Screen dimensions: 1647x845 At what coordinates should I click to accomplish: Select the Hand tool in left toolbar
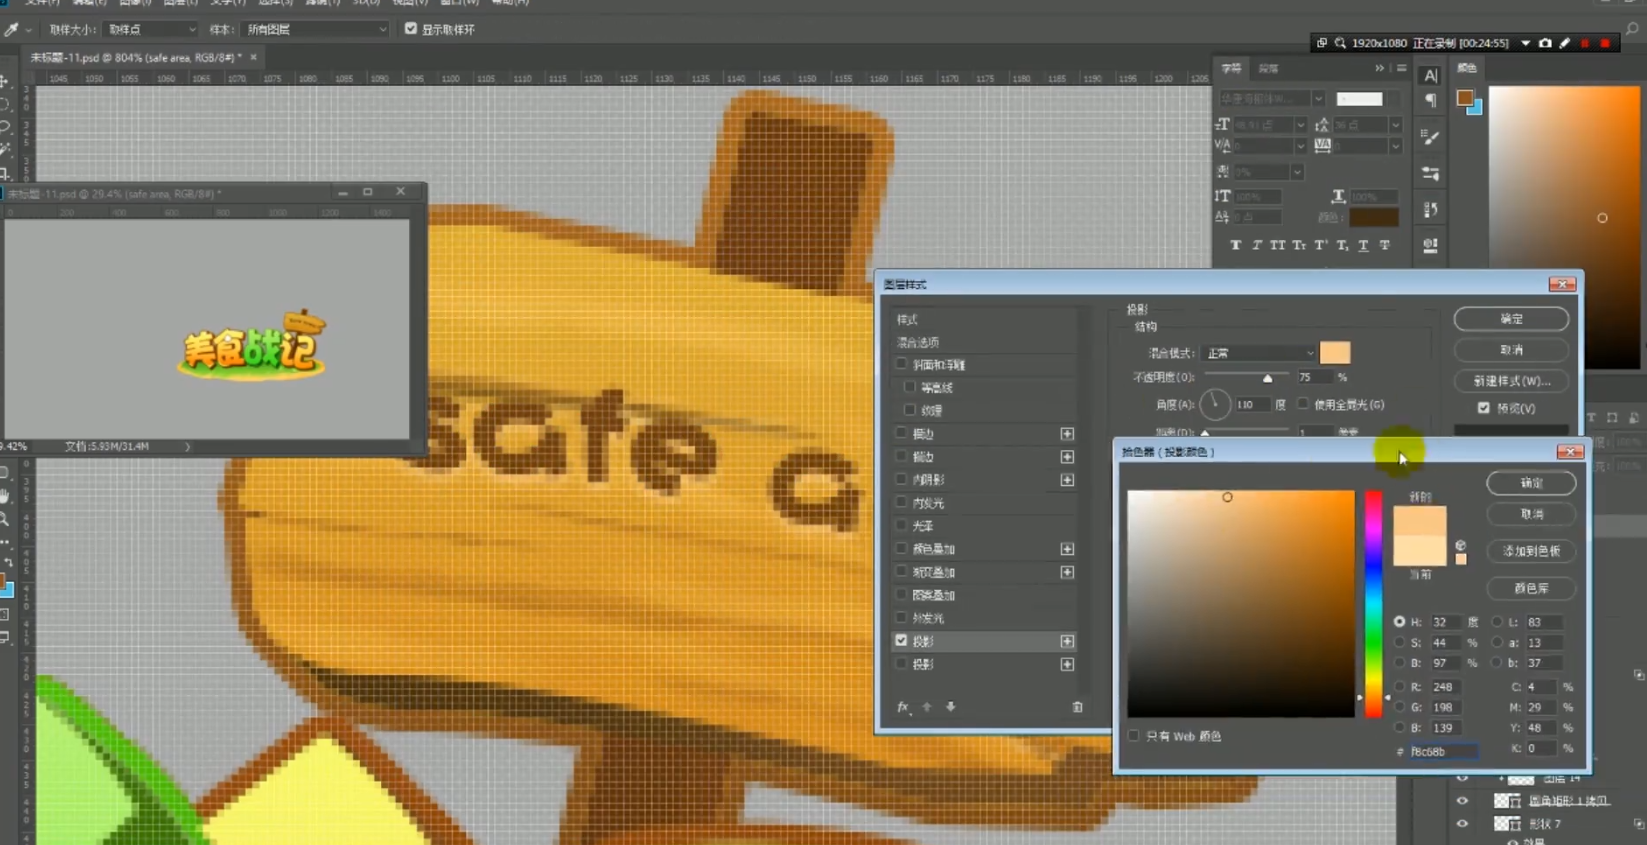5,496
